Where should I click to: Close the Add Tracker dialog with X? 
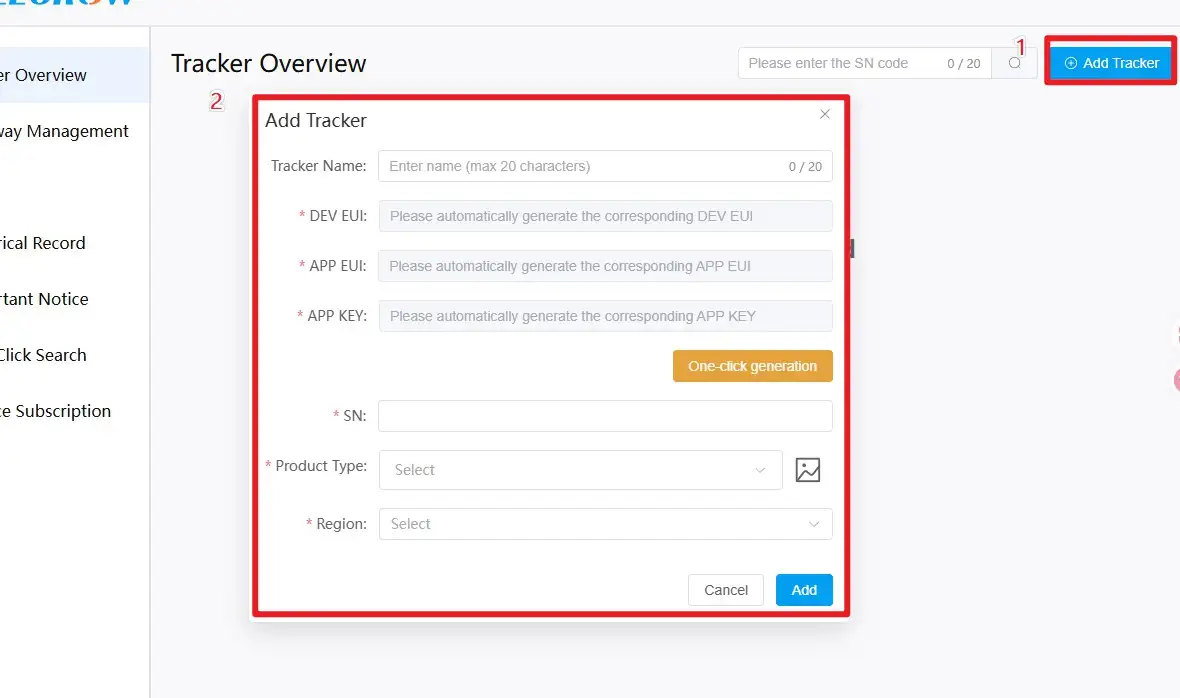[x=825, y=114]
